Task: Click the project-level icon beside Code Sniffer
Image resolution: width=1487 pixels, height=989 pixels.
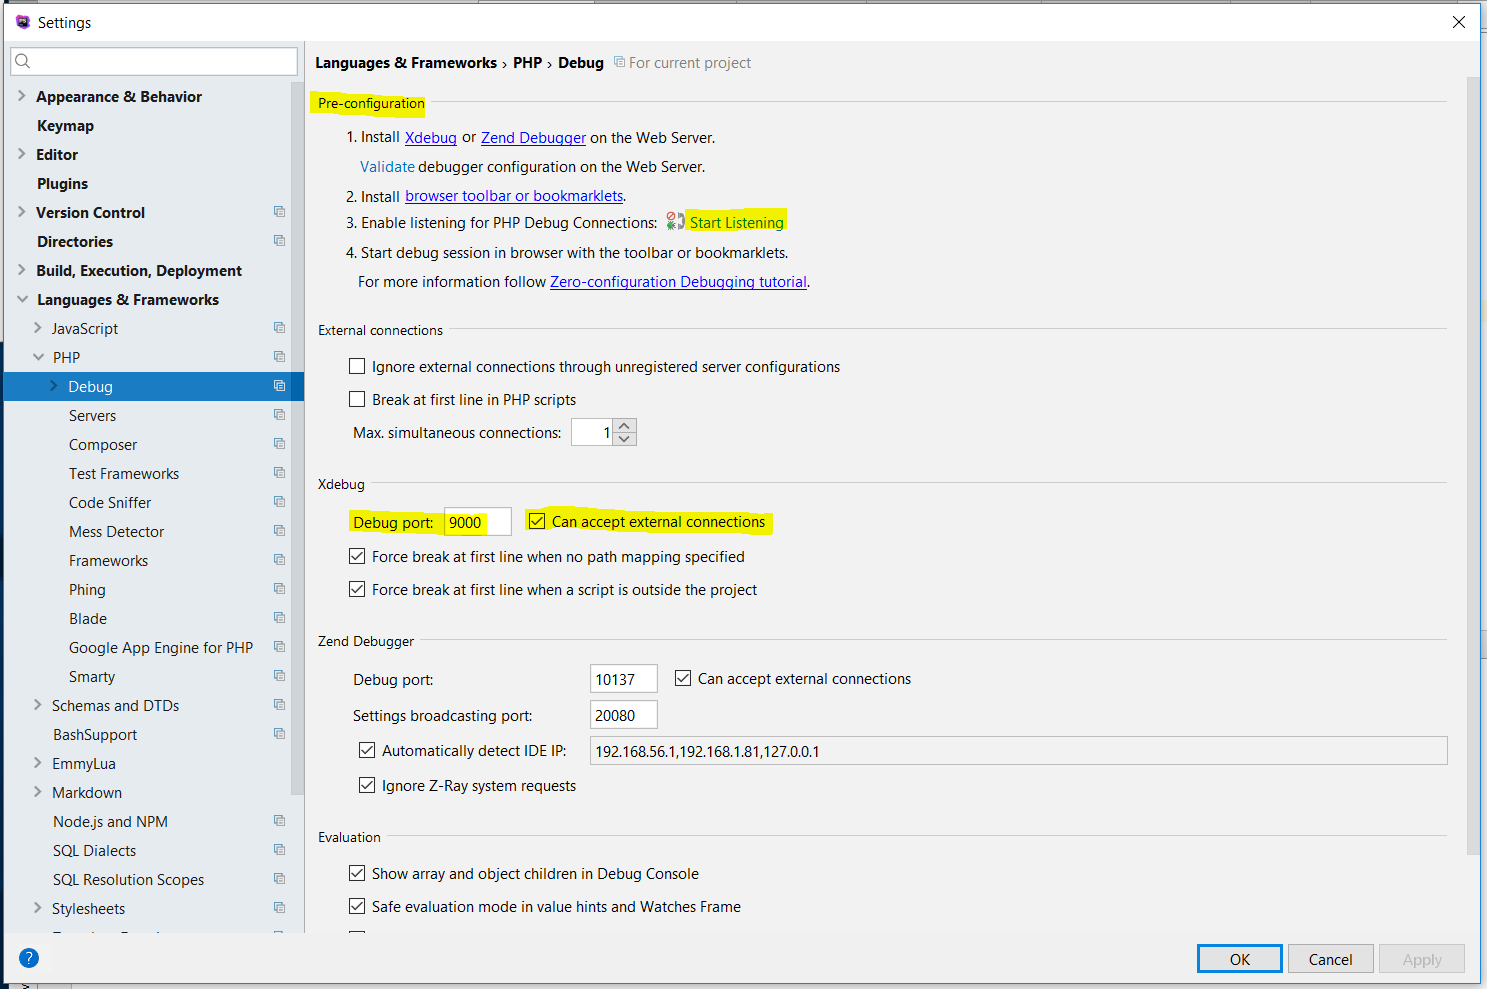Action: (x=279, y=502)
